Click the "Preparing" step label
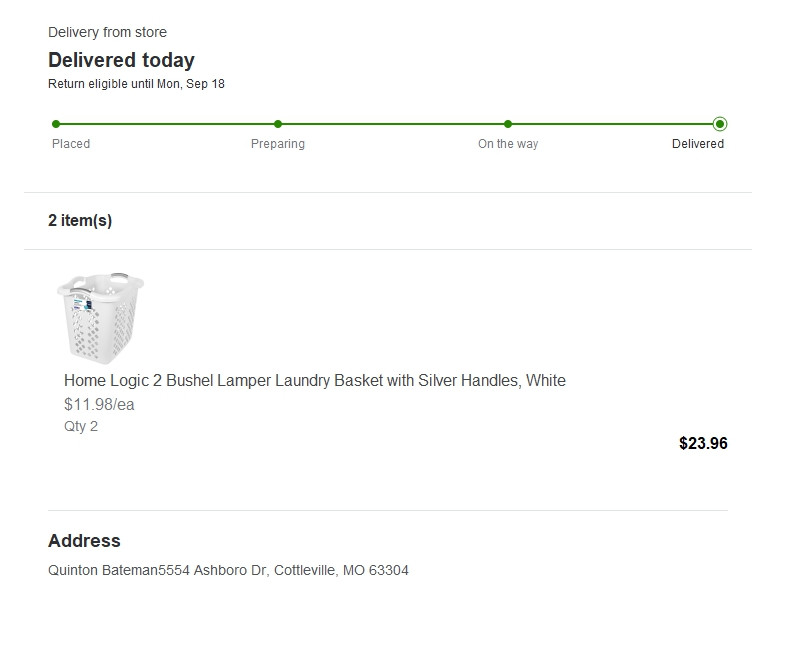The image size is (800, 646). point(278,144)
